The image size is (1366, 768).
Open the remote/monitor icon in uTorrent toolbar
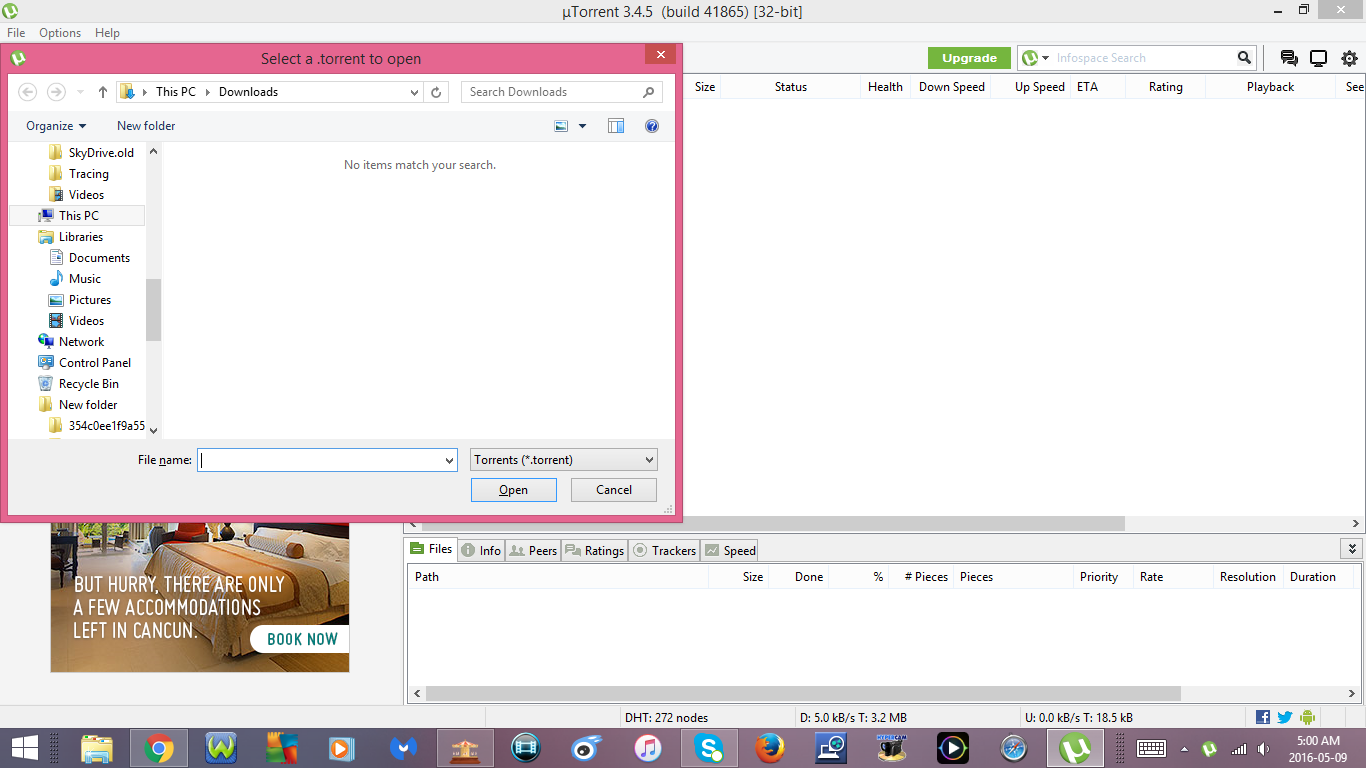(x=1319, y=58)
